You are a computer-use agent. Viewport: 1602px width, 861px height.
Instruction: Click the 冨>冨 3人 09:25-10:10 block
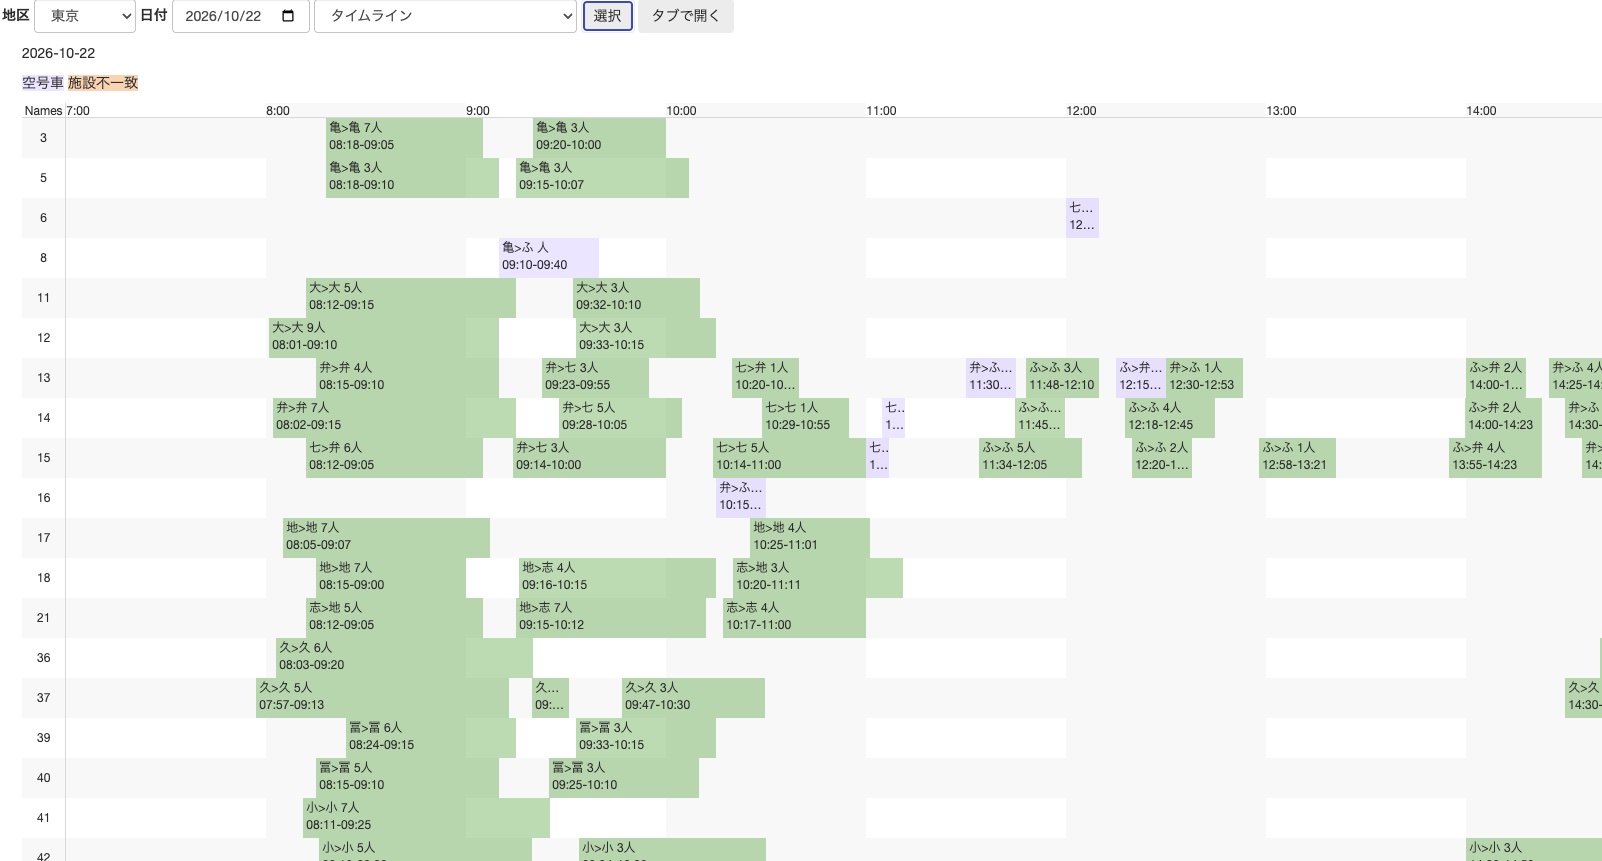[x=624, y=777]
